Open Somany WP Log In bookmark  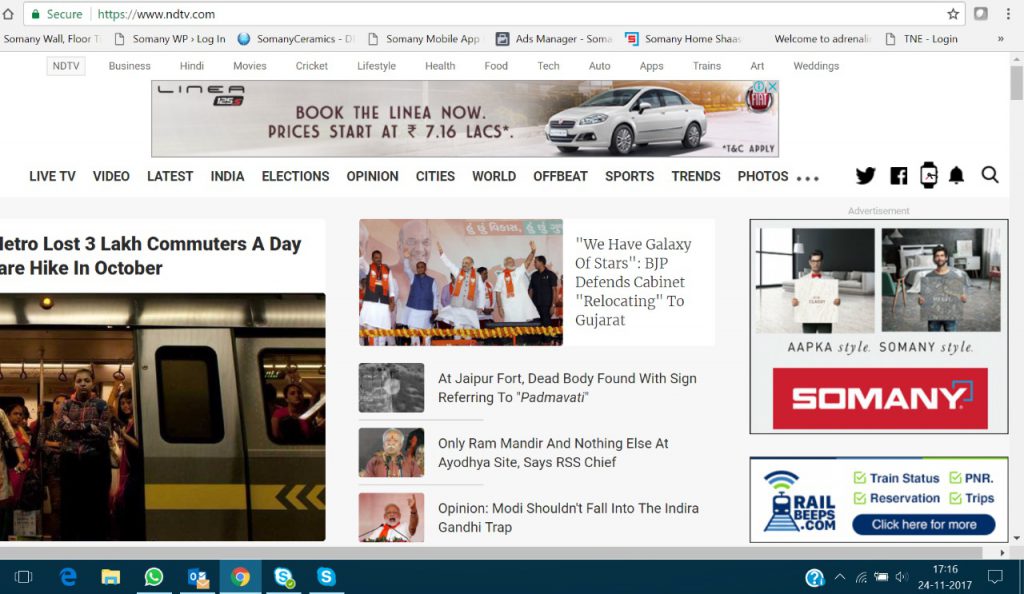click(170, 39)
